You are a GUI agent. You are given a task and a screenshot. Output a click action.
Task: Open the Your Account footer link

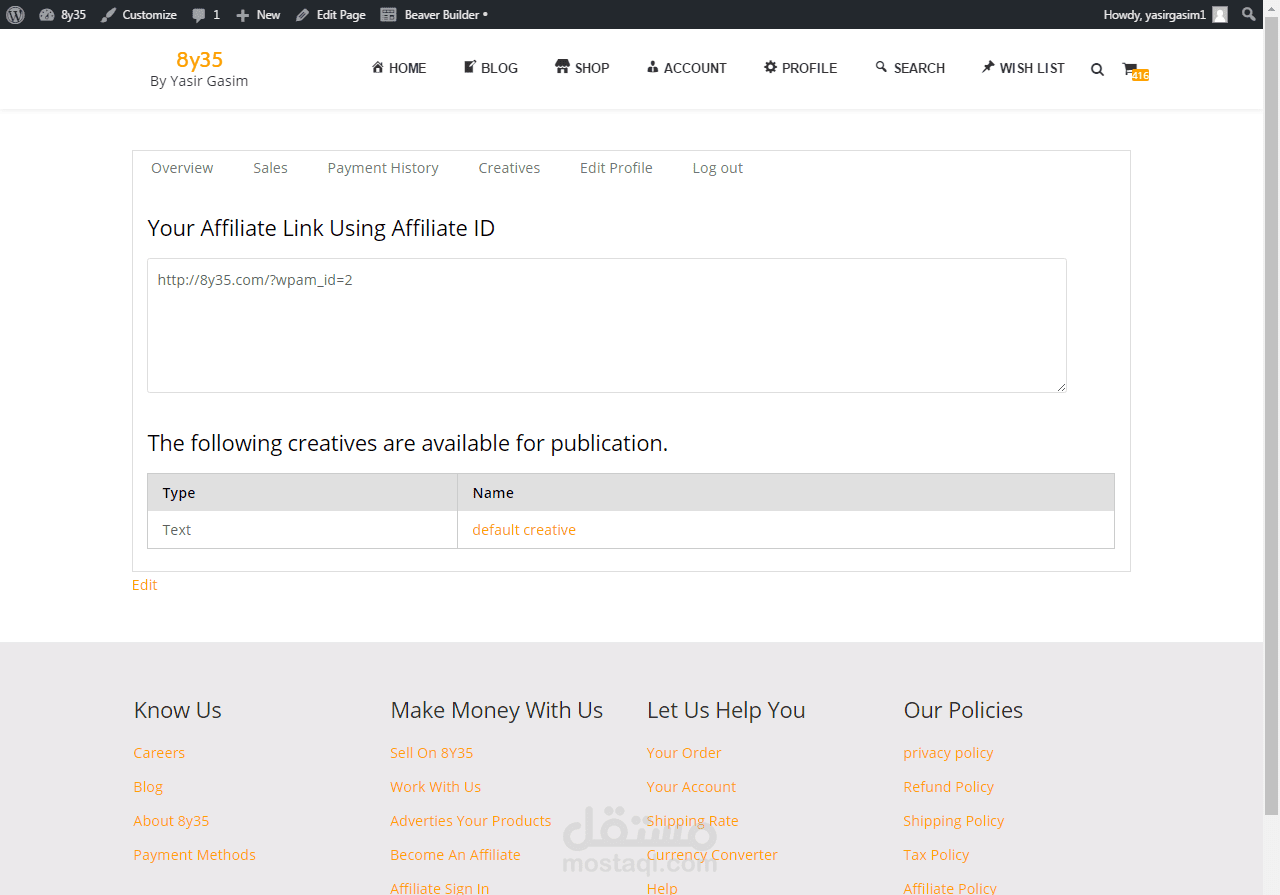click(x=691, y=787)
